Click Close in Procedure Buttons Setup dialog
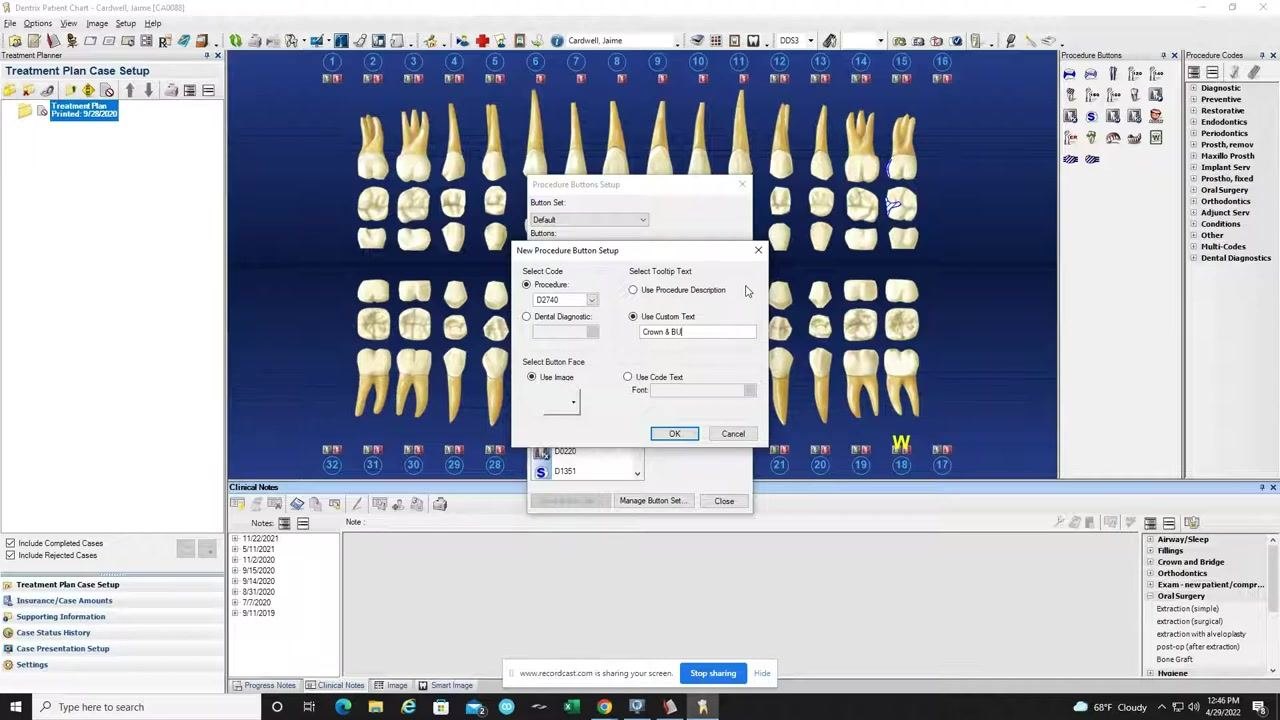Screen dimensions: 1280x720 (724, 501)
